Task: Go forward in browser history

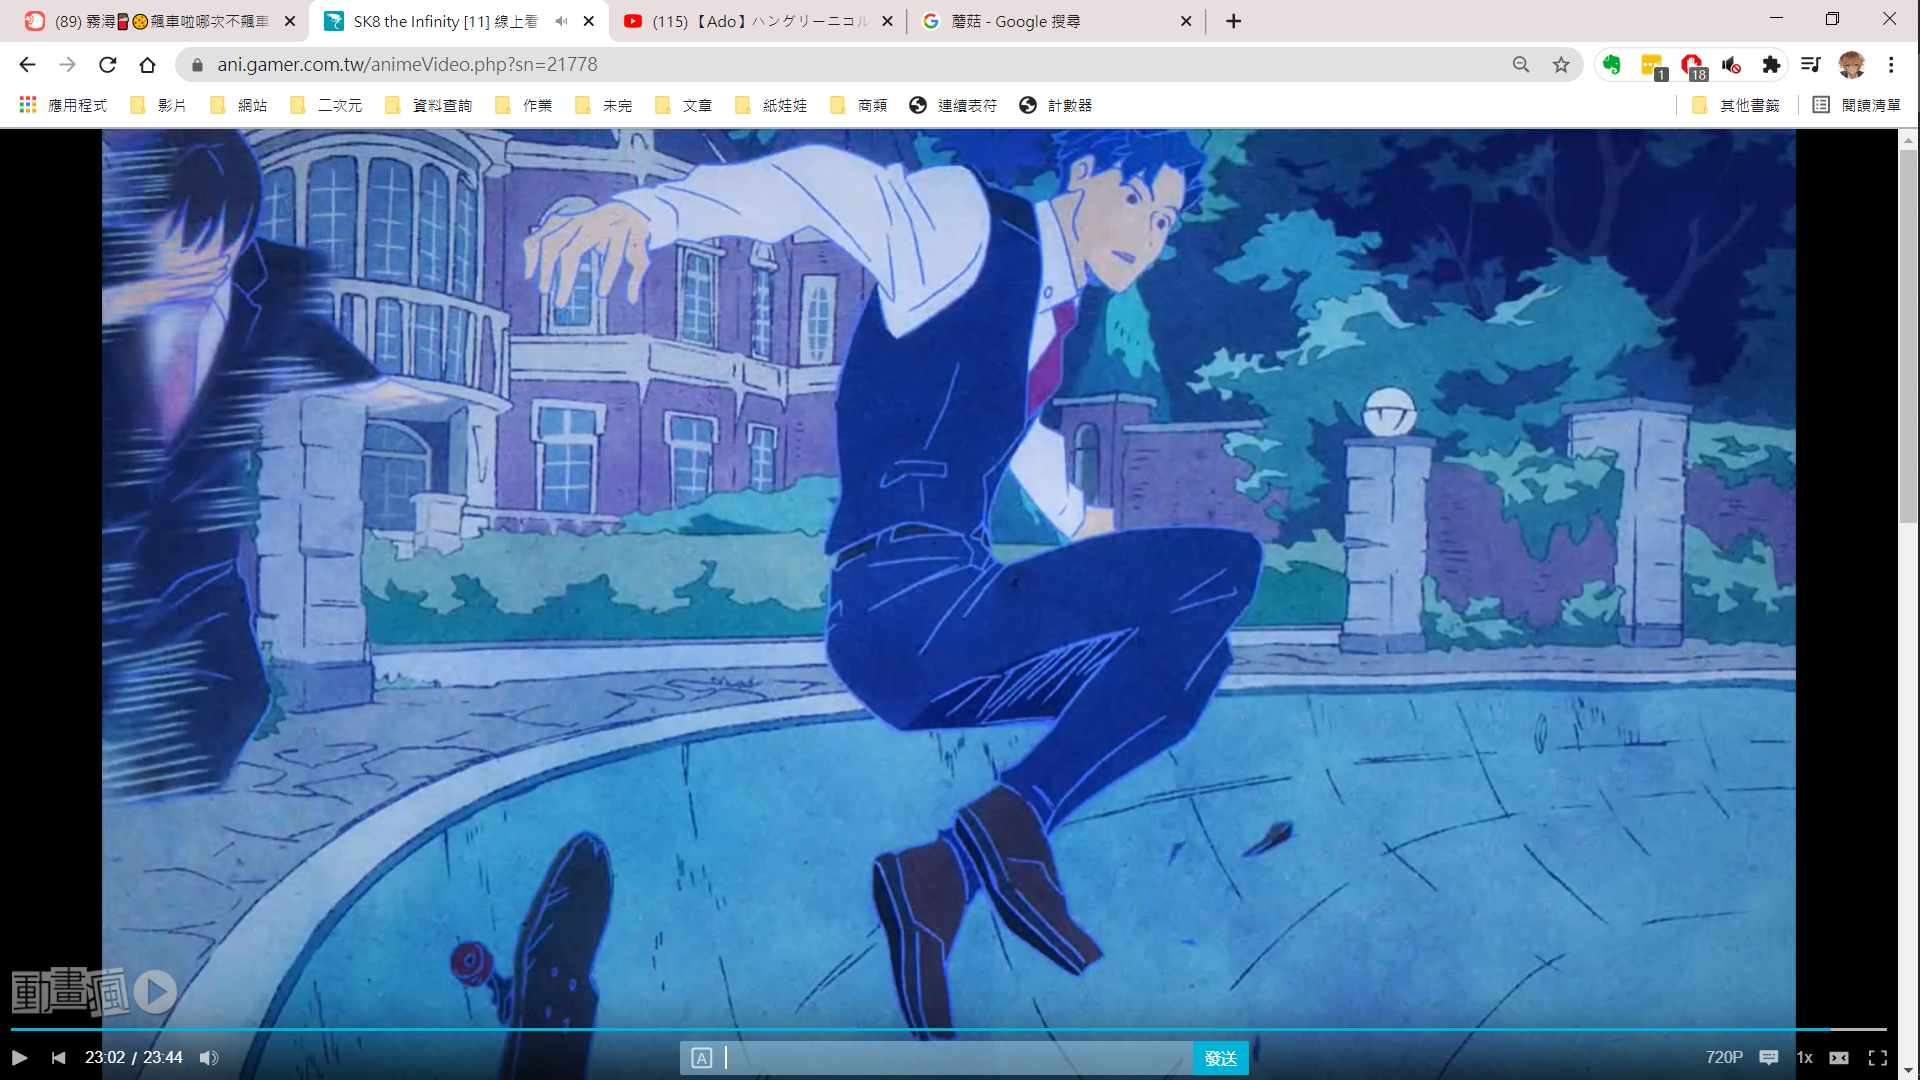Action: (x=67, y=65)
